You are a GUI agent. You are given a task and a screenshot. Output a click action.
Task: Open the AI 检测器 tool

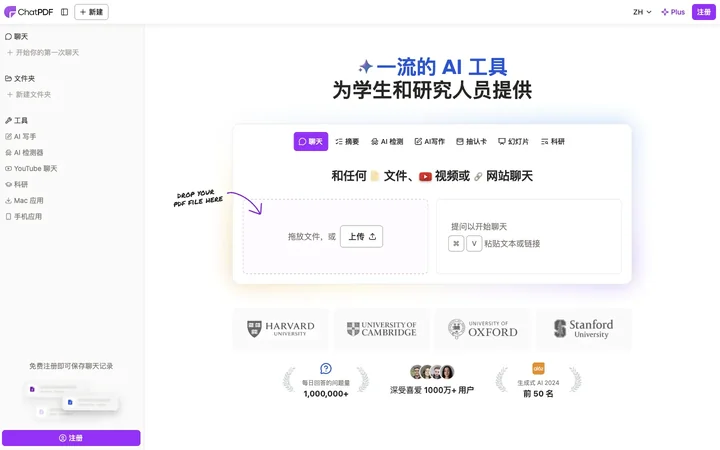(24, 152)
